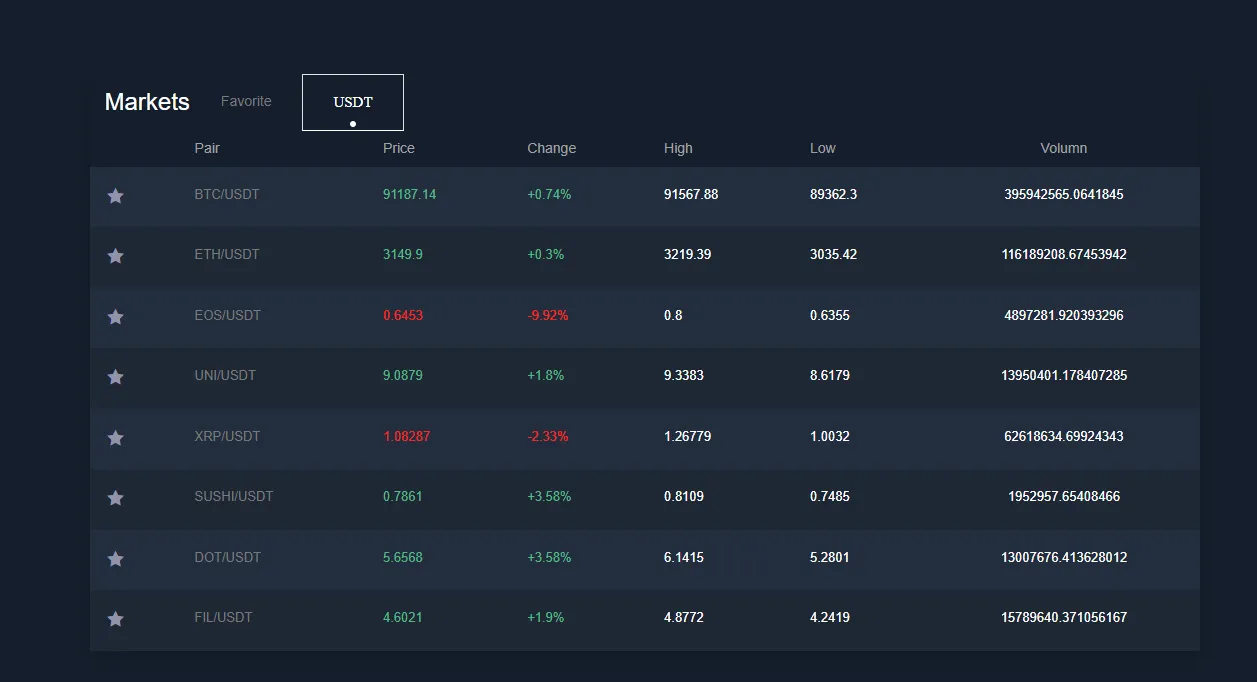Viewport: 1257px width, 682px height.
Task: Favorite the FIL/USDT pair star
Action: point(115,619)
